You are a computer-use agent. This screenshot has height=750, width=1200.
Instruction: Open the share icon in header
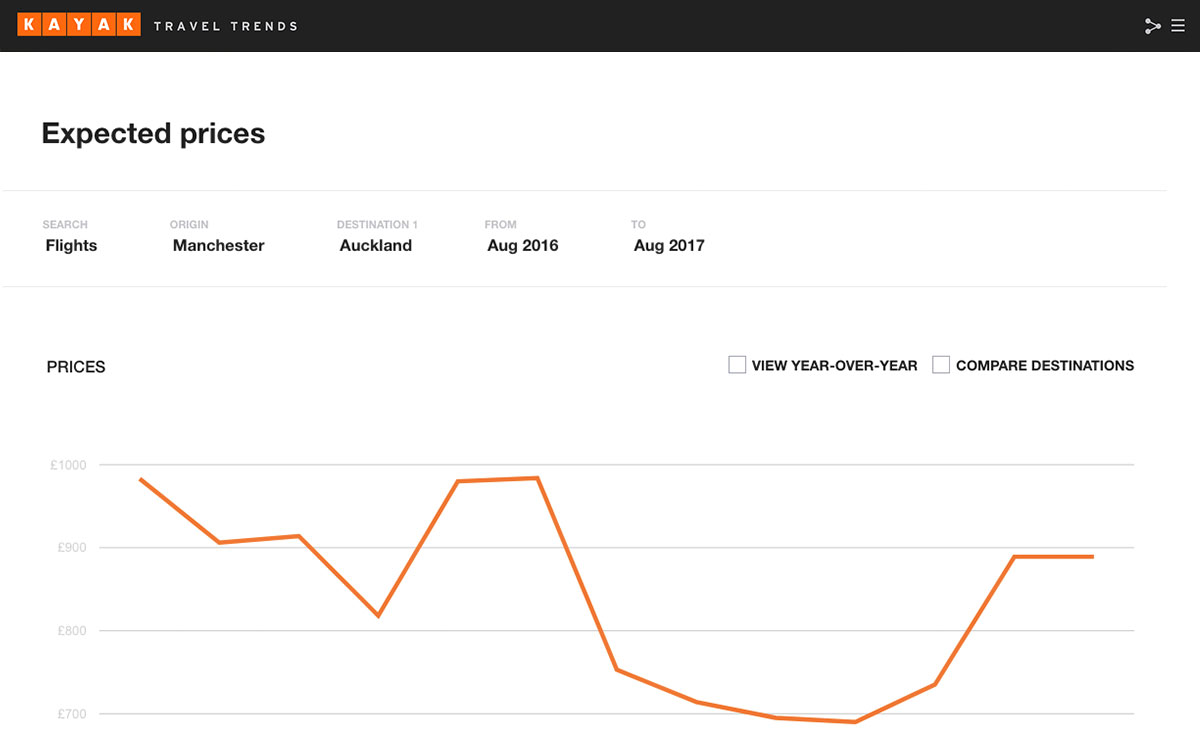coord(1153,26)
